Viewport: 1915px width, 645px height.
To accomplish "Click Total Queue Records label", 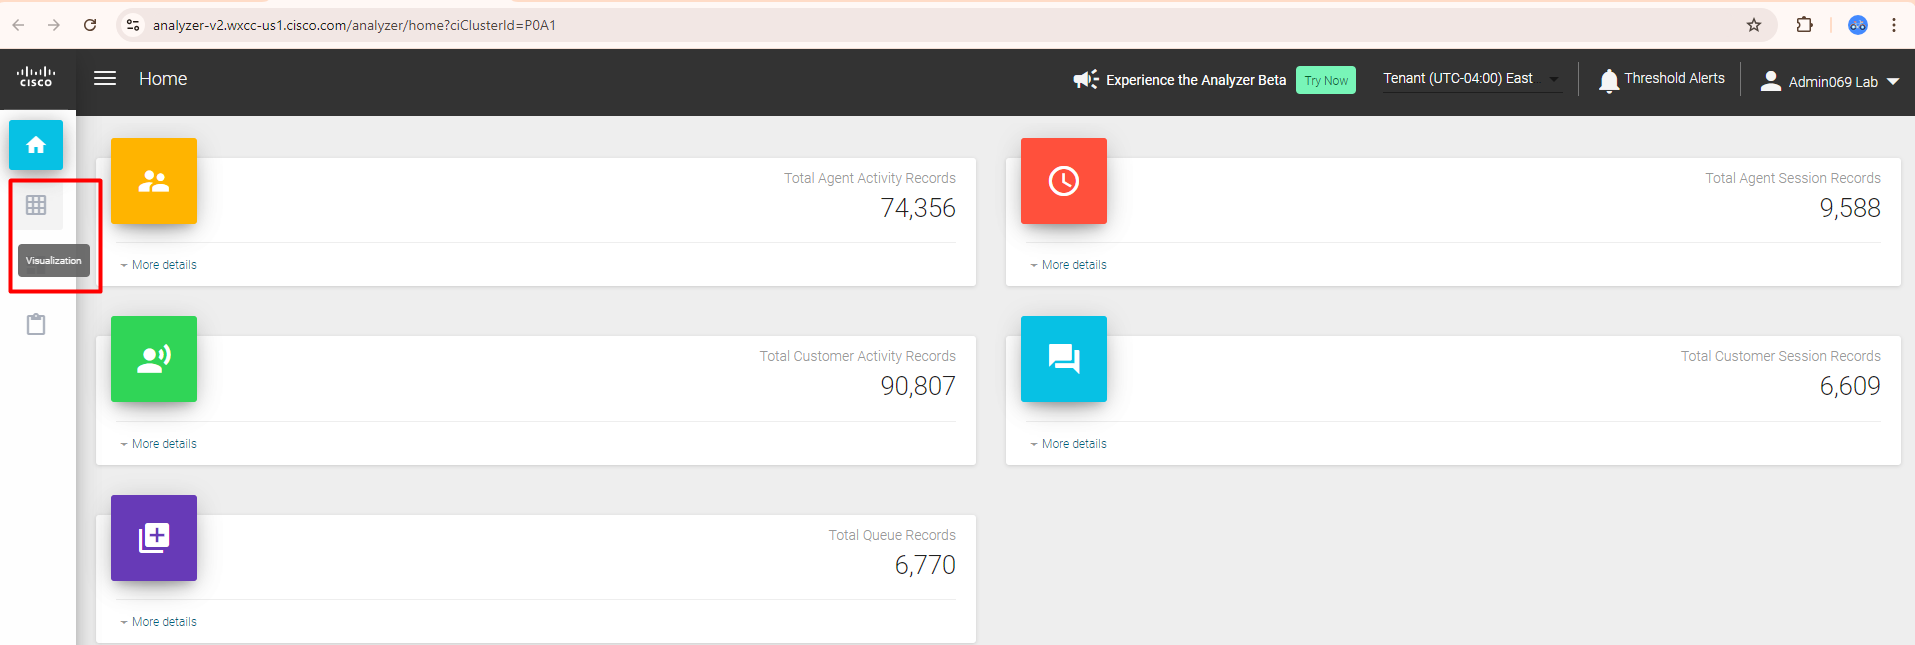I will (x=892, y=535).
